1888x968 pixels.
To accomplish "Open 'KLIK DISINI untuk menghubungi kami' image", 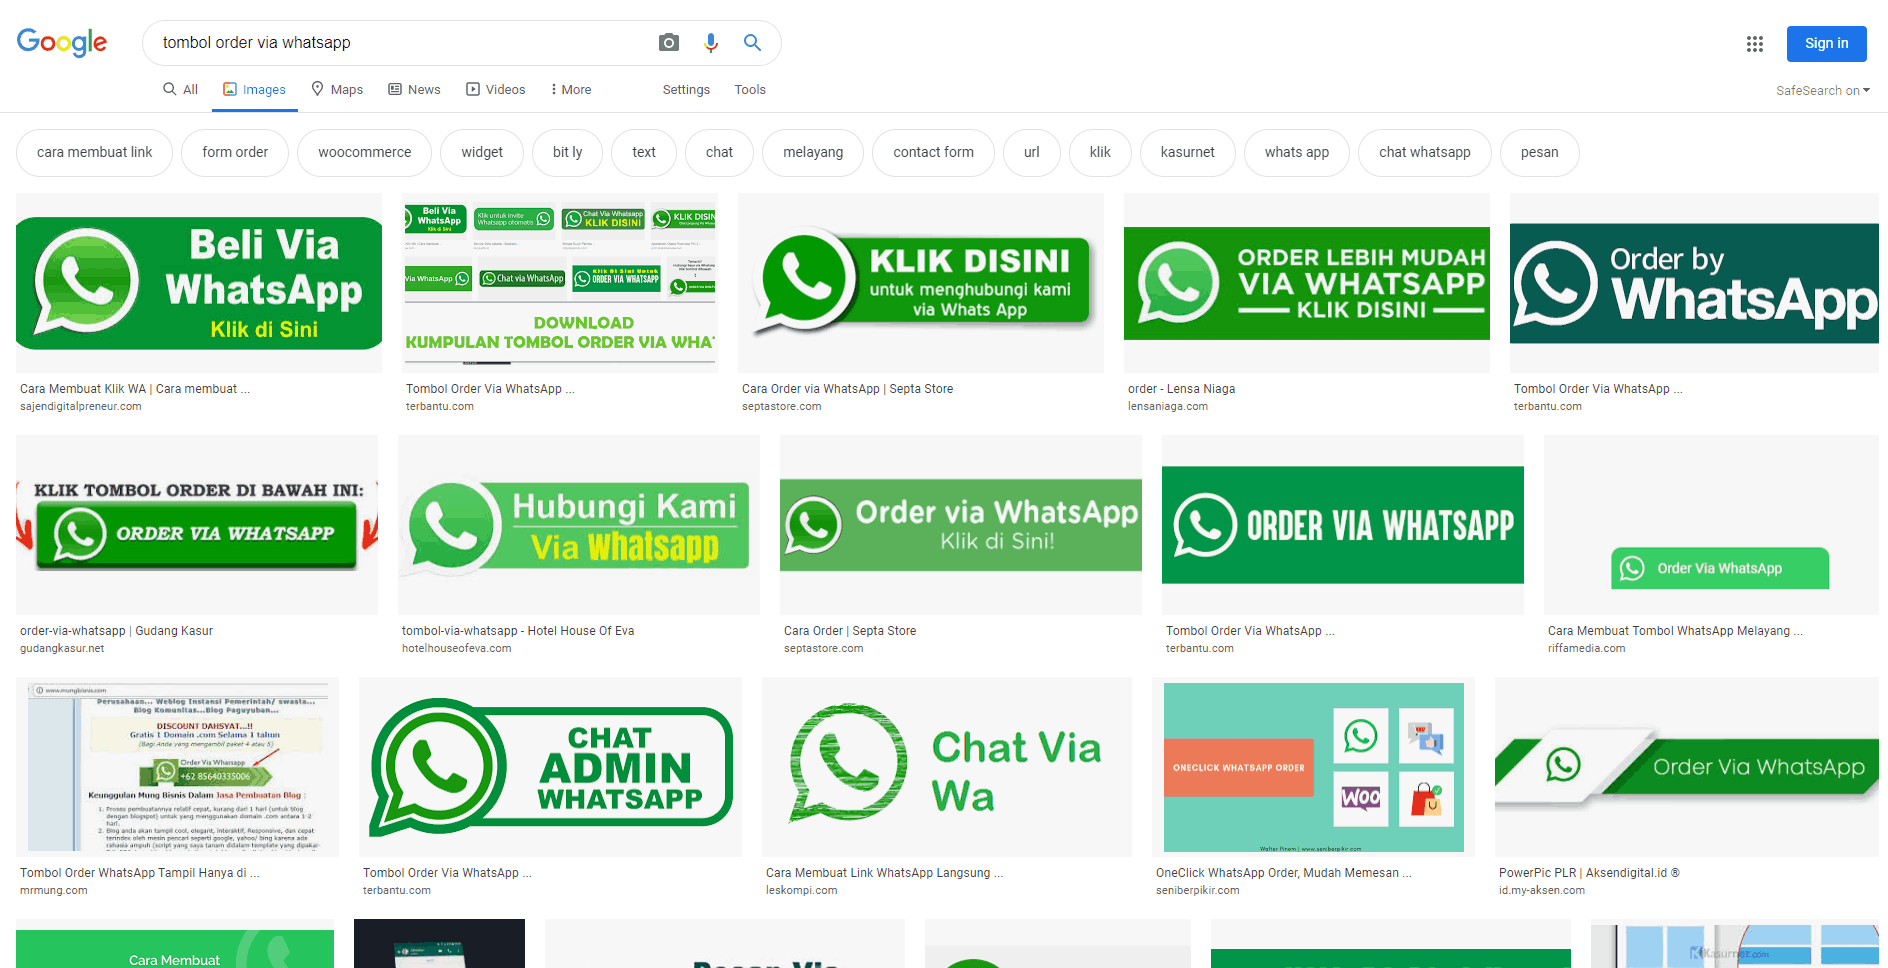I will (921, 283).
